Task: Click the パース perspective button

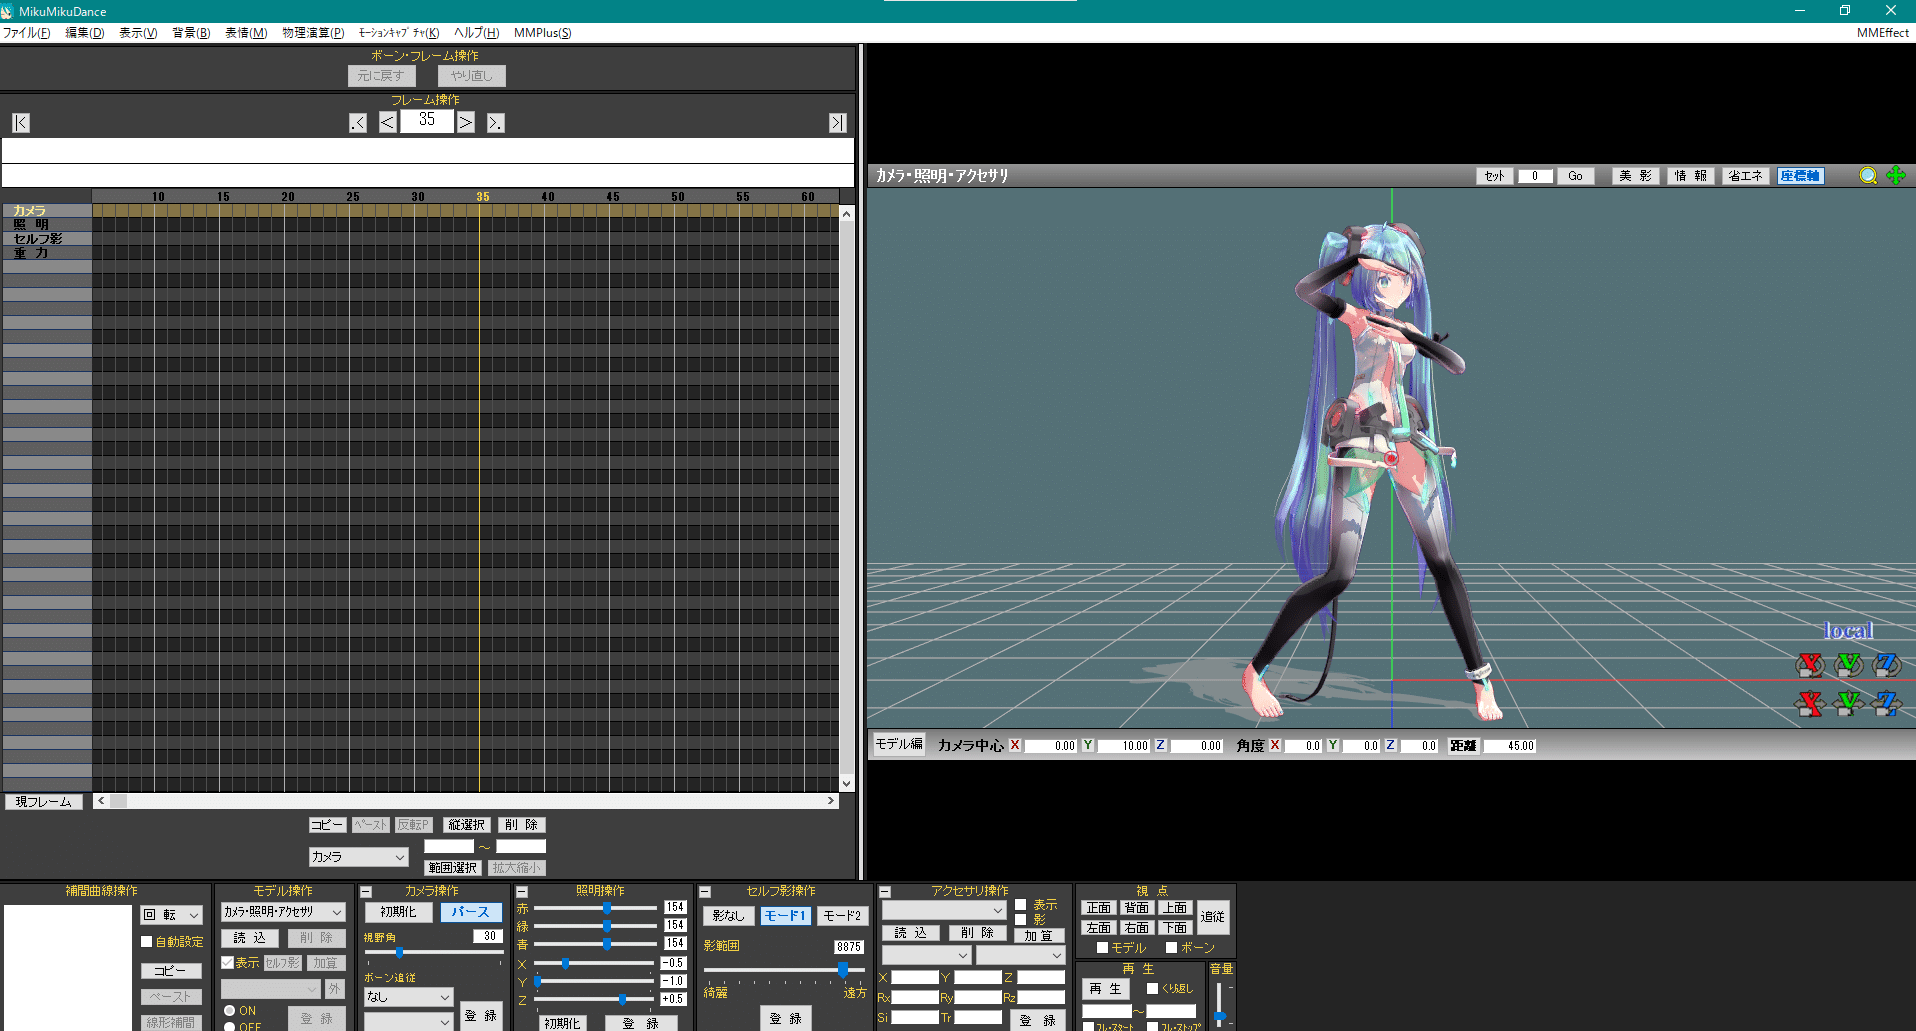Action: coord(470,912)
